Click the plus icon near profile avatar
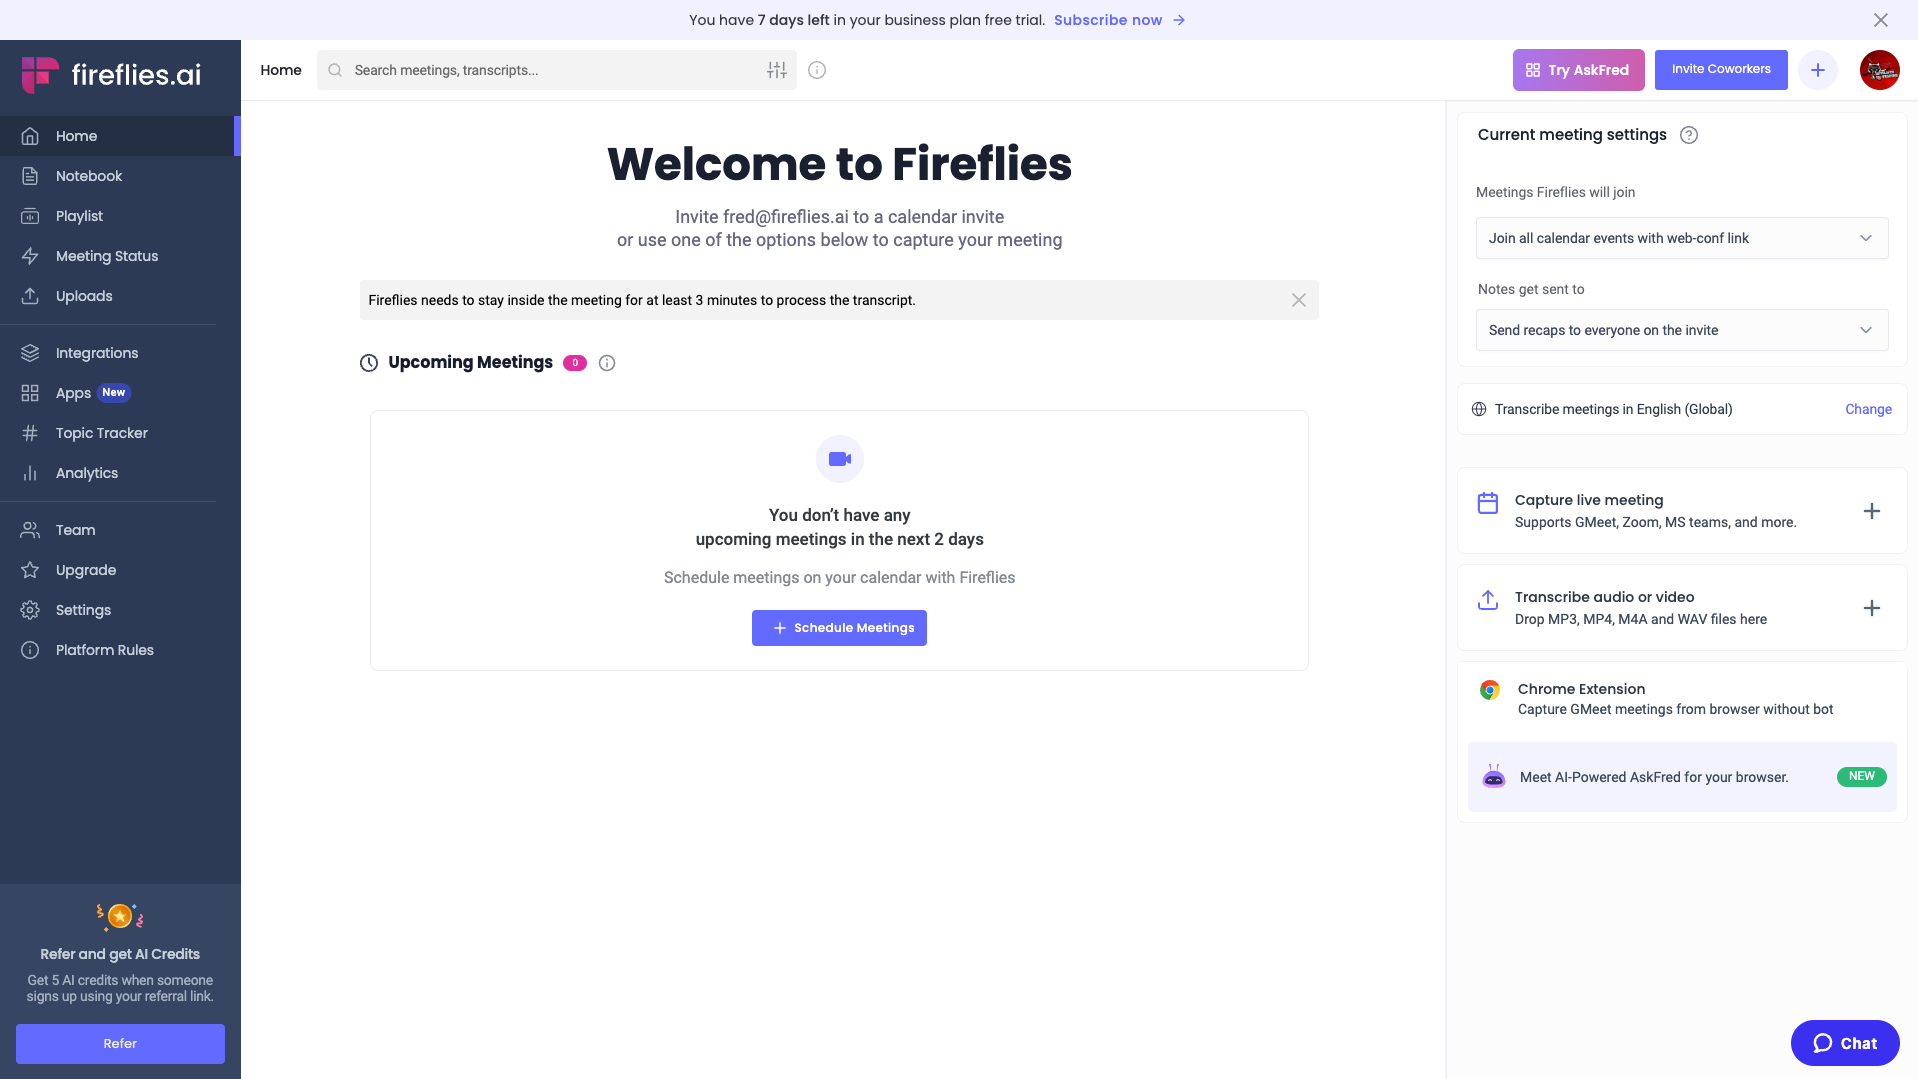The height and width of the screenshot is (1079, 1918). pos(1817,70)
